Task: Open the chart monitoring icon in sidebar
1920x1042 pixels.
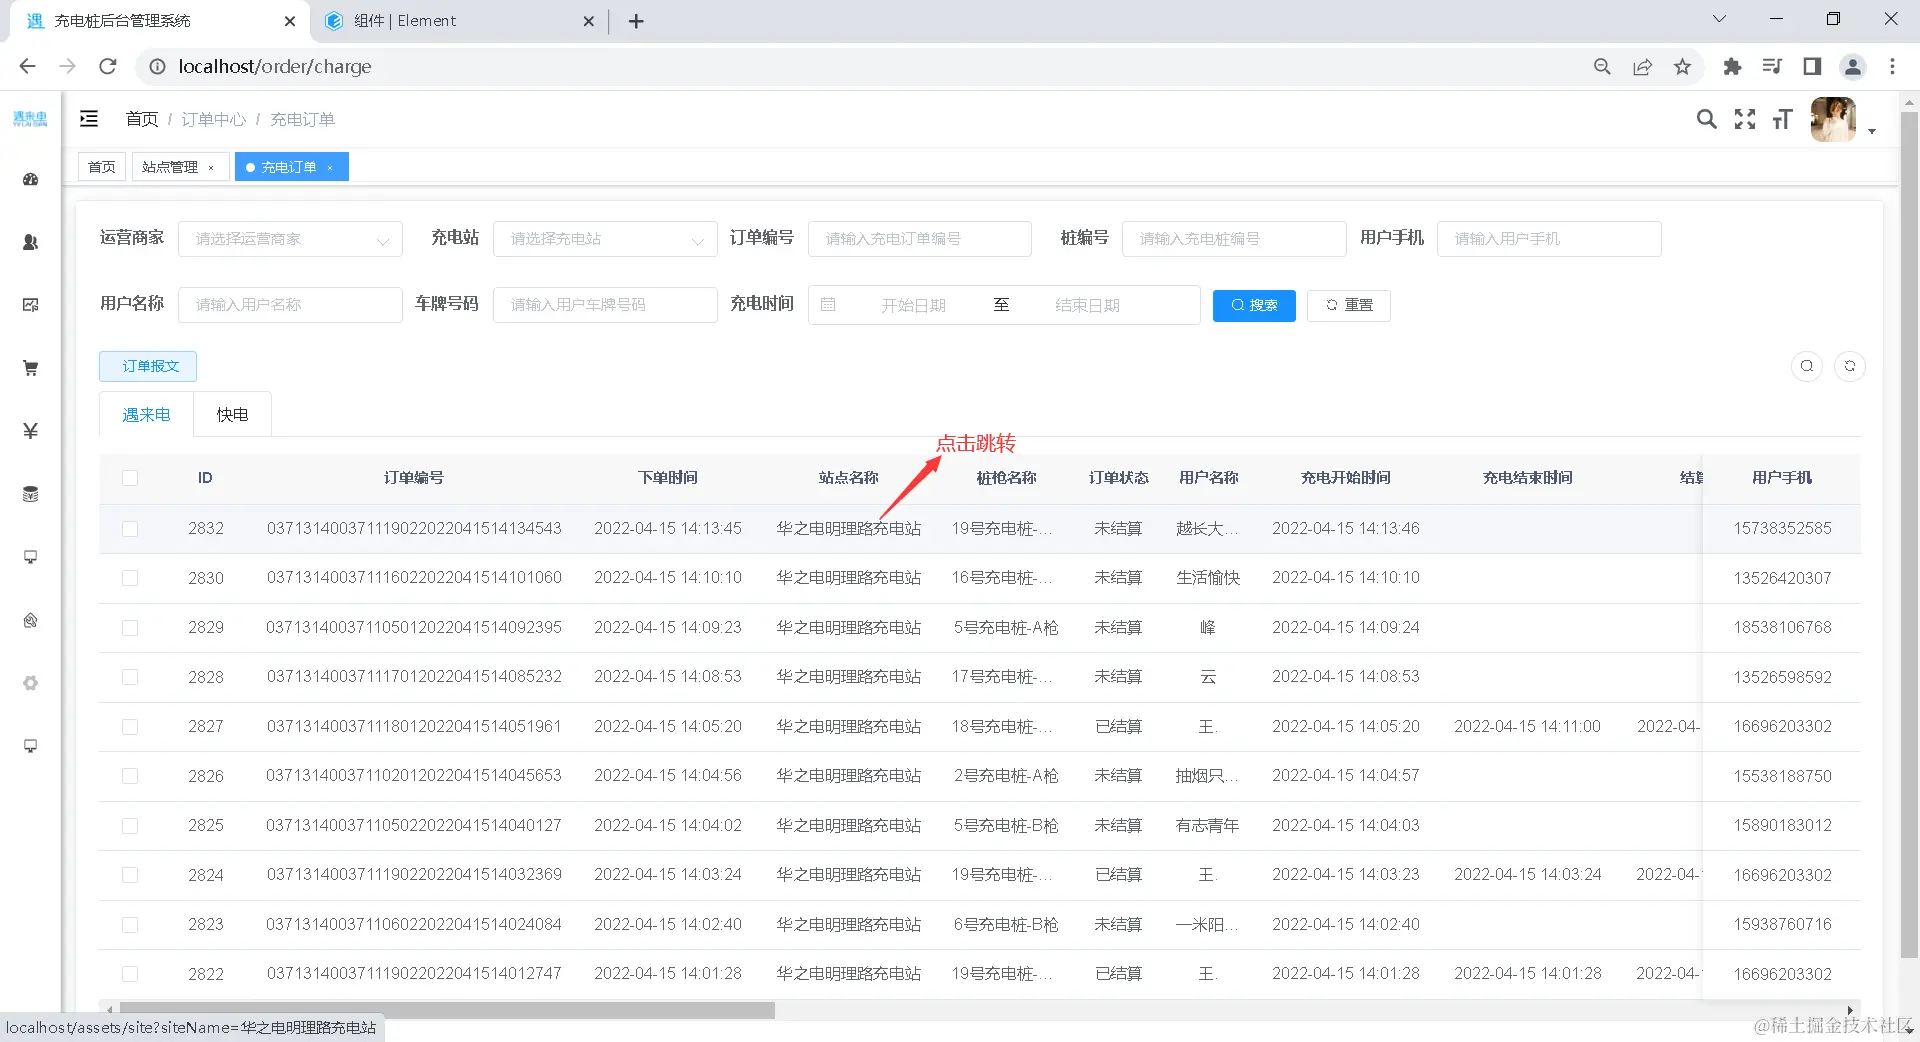Action: (30, 305)
